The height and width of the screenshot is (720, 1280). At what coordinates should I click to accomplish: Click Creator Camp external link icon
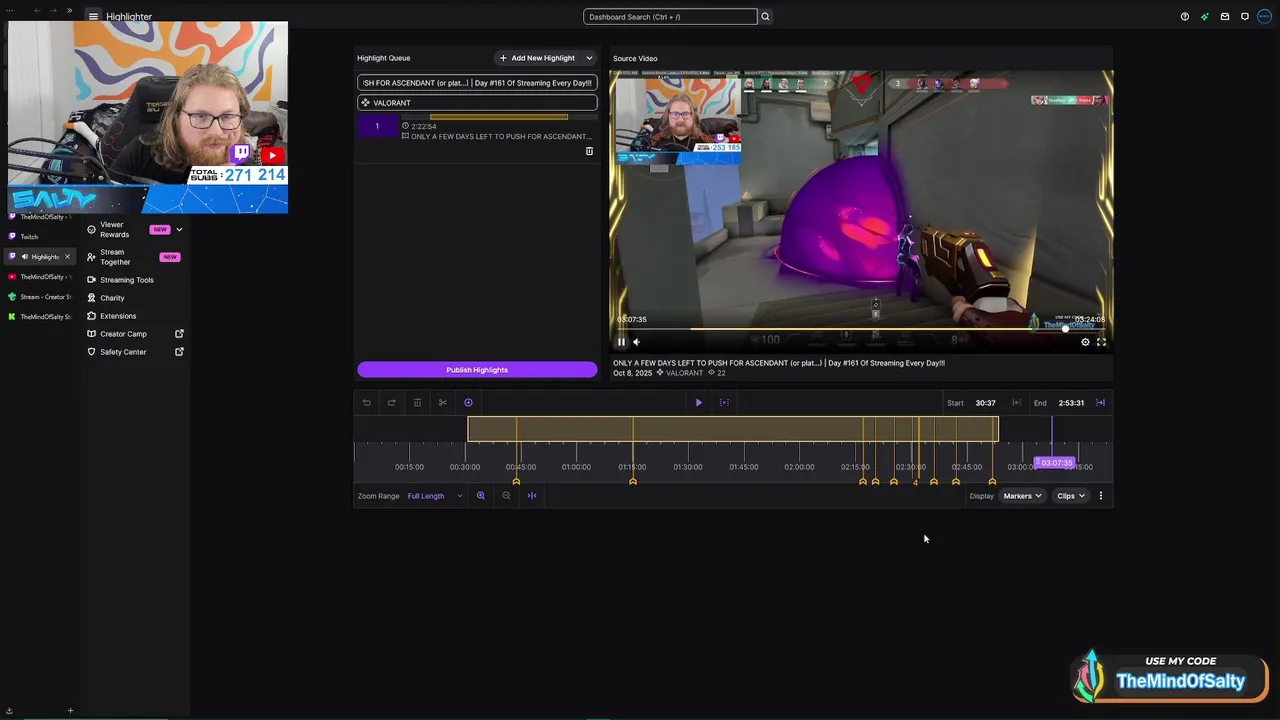click(x=180, y=334)
